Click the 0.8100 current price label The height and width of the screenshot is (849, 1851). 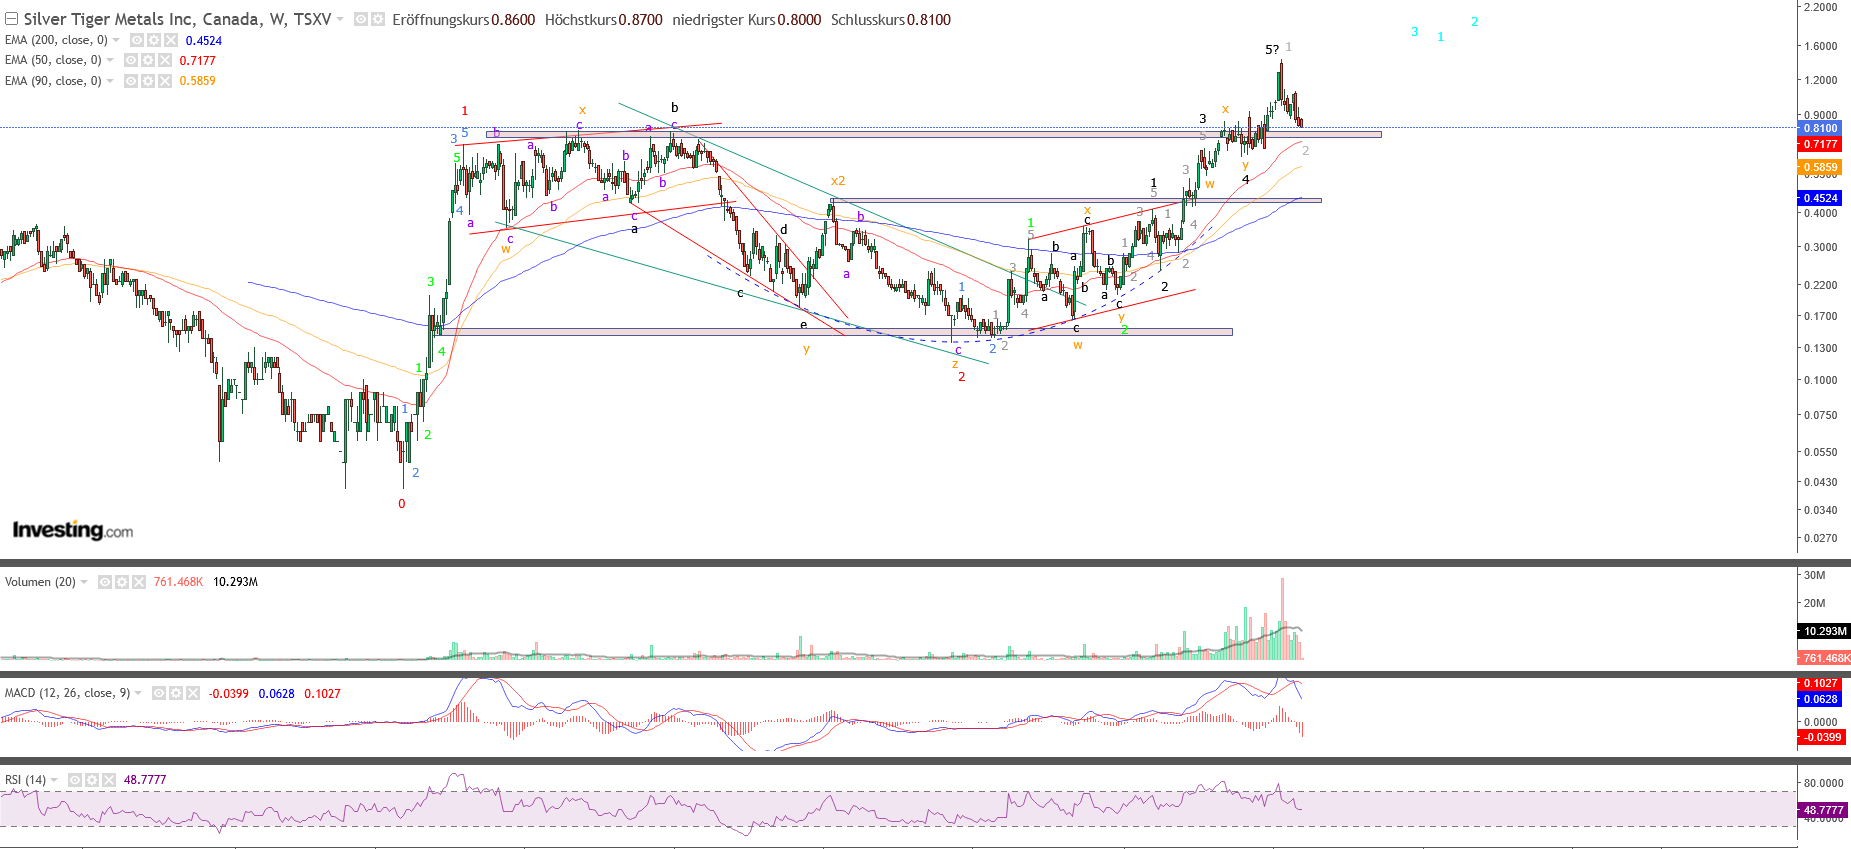pyautogui.click(x=1820, y=128)
